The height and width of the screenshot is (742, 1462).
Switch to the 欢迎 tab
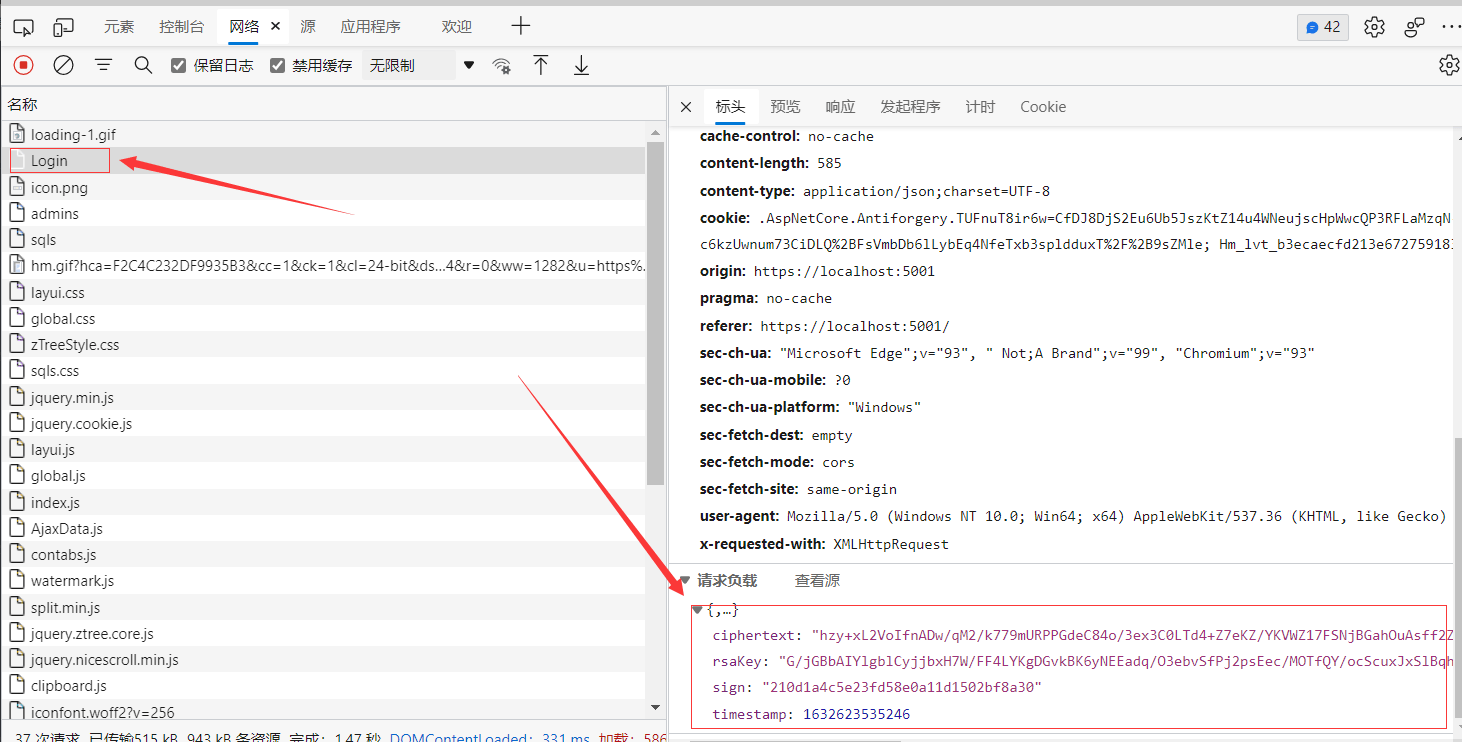(456, 27)
